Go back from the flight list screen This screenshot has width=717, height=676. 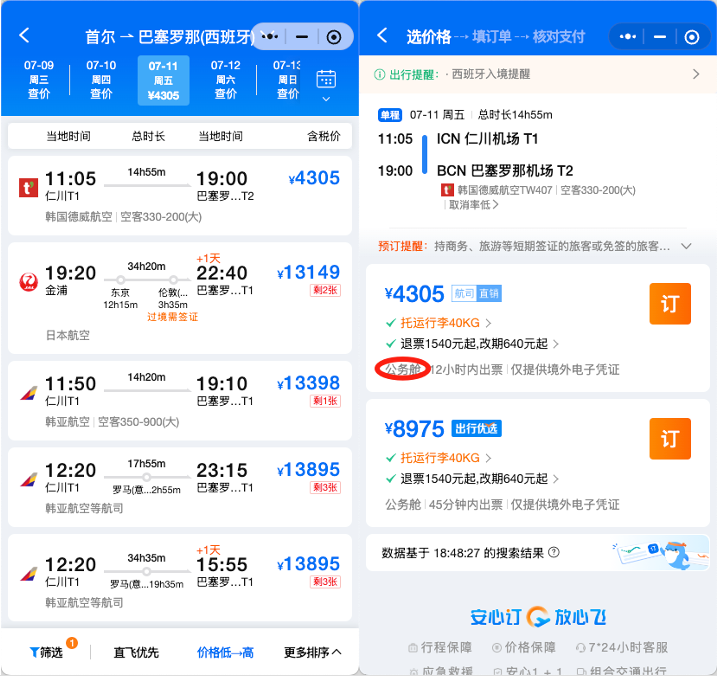coord(24,35)
